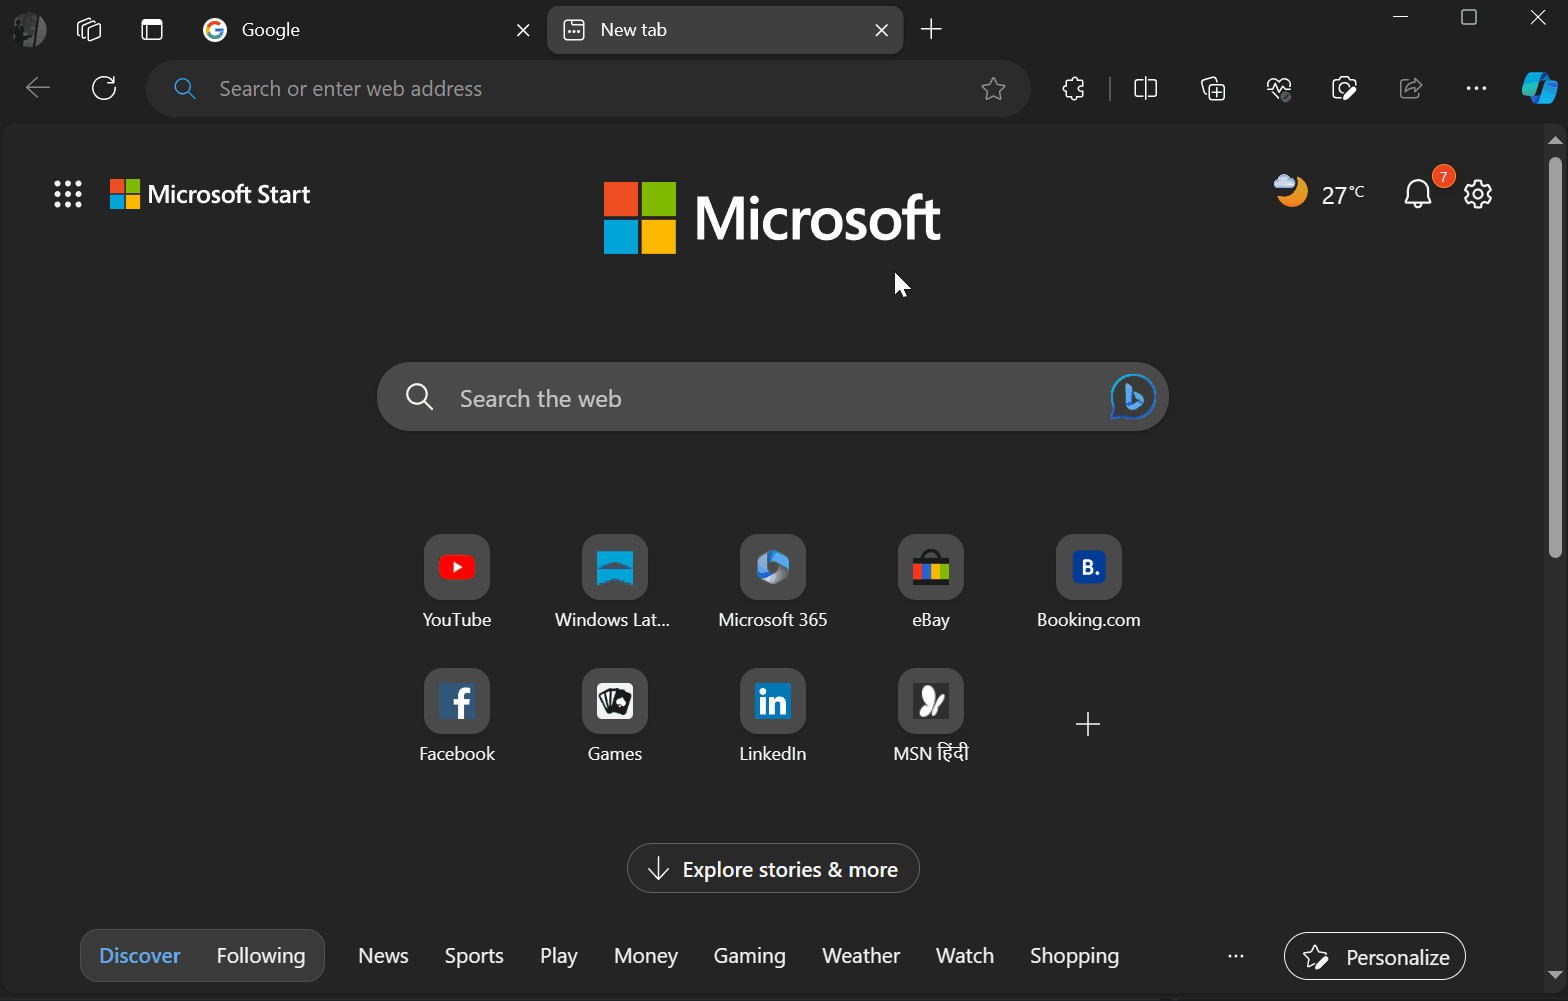1568x1001 pixels.
Task: Open the Play category
Action: (559, 956)
